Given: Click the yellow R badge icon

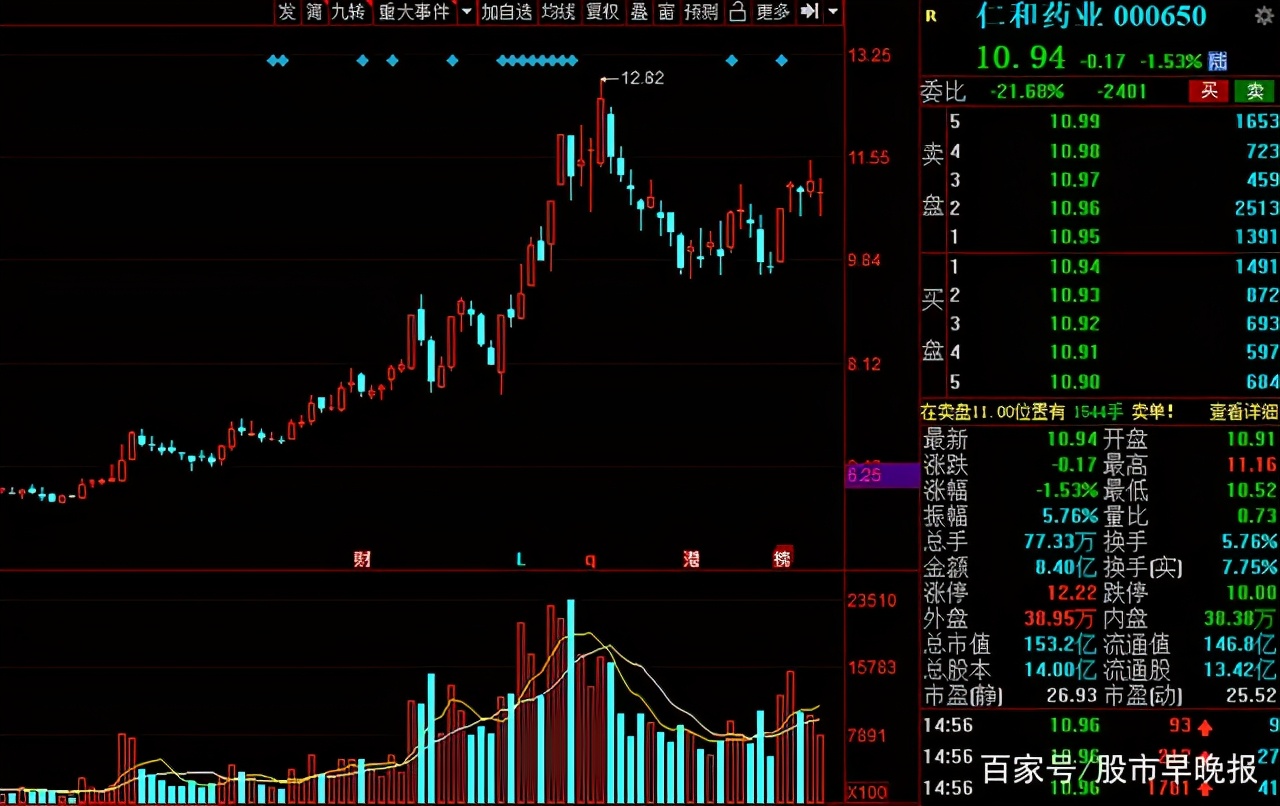Looking at the screenshot, I should click(x=931, y=16).
